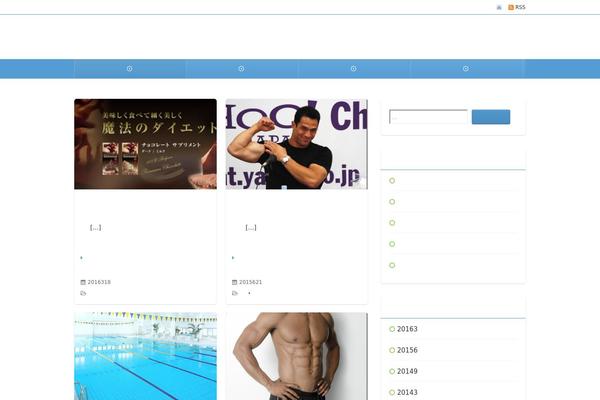Select the second item in the blue navigation bar
The width and height of the screenshot is (600, 400).
(x=241, y=69)
